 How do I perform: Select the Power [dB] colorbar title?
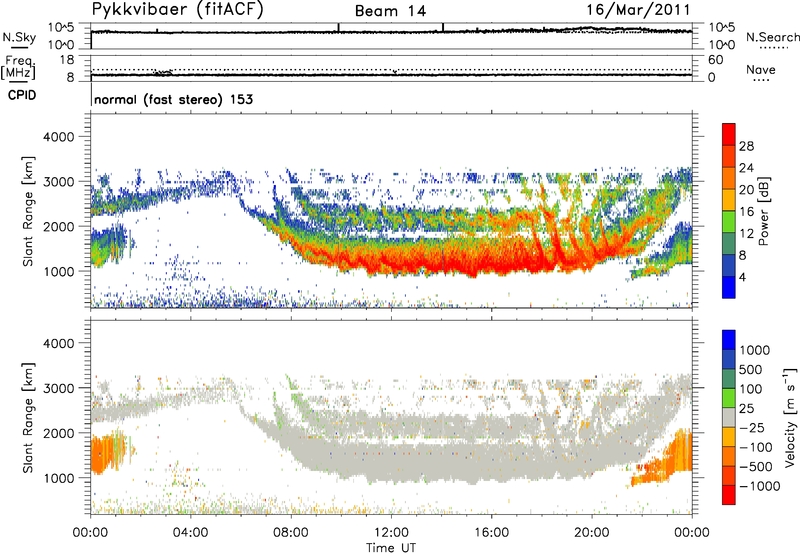coord(763,211)
